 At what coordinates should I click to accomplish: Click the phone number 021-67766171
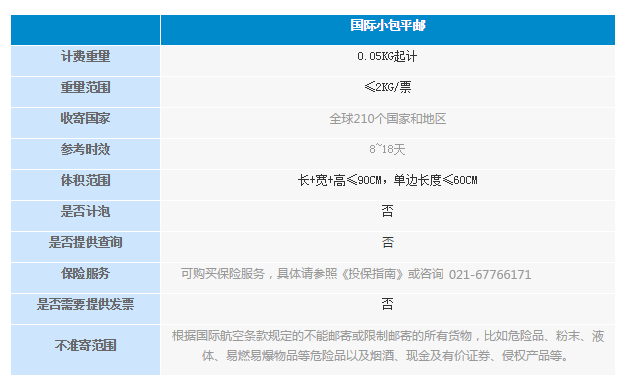point(490,274)
